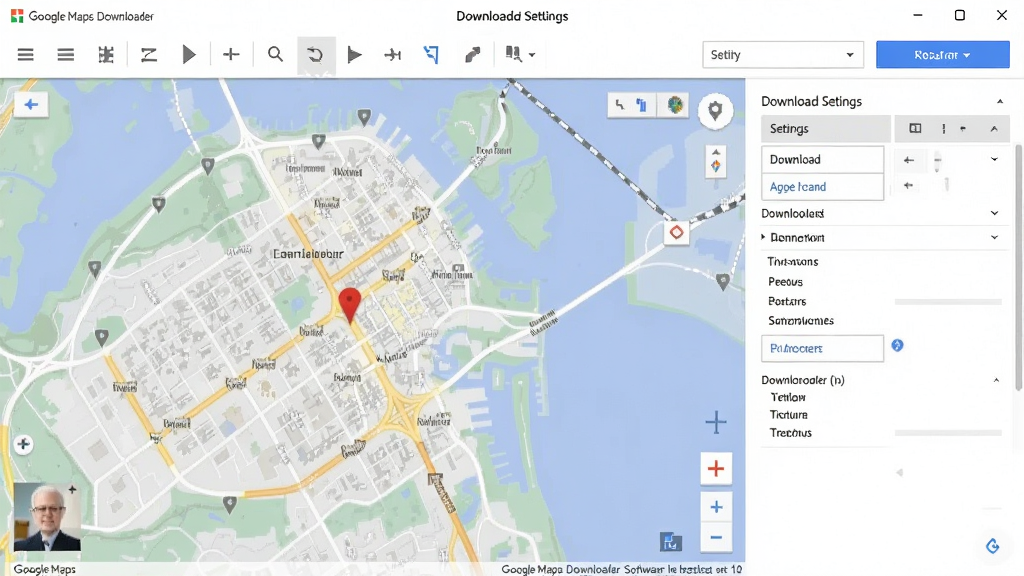Expand the Dennertorn tree item
Viewport: 1024px width, 576px height.
[x=763, y=237]
